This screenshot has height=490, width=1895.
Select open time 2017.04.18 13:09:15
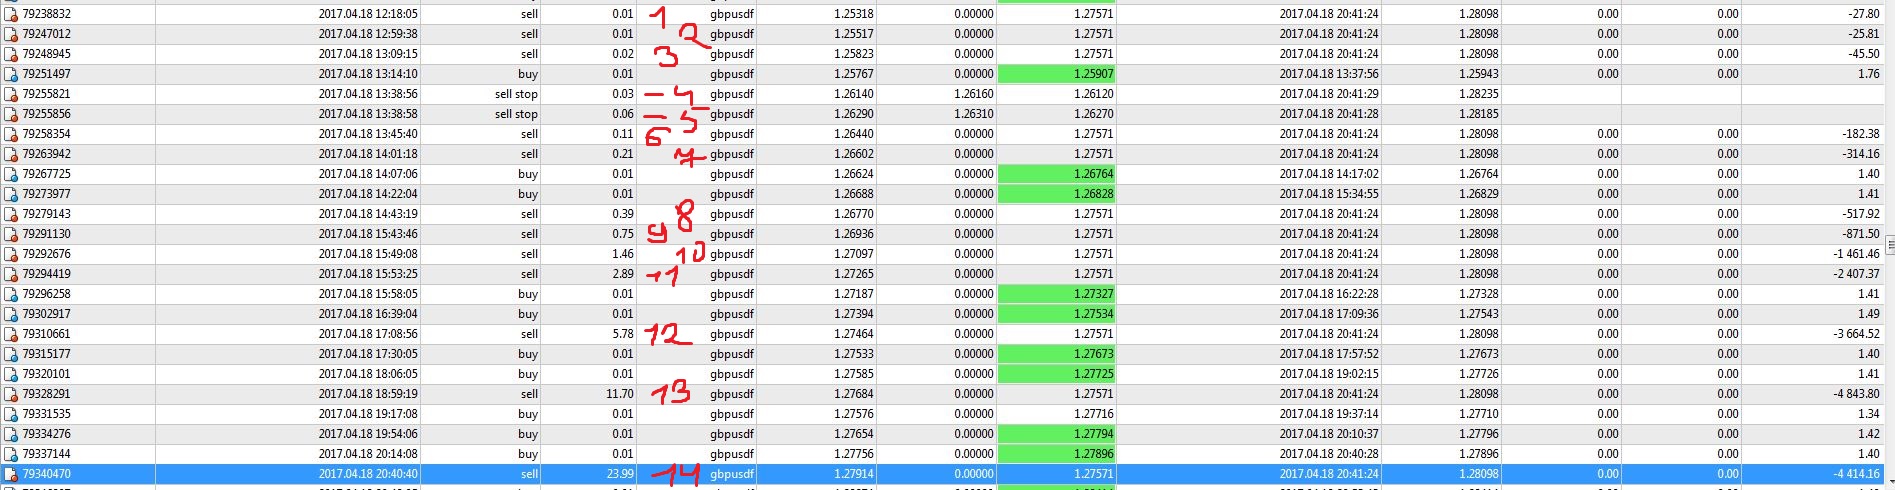(368, 54)
